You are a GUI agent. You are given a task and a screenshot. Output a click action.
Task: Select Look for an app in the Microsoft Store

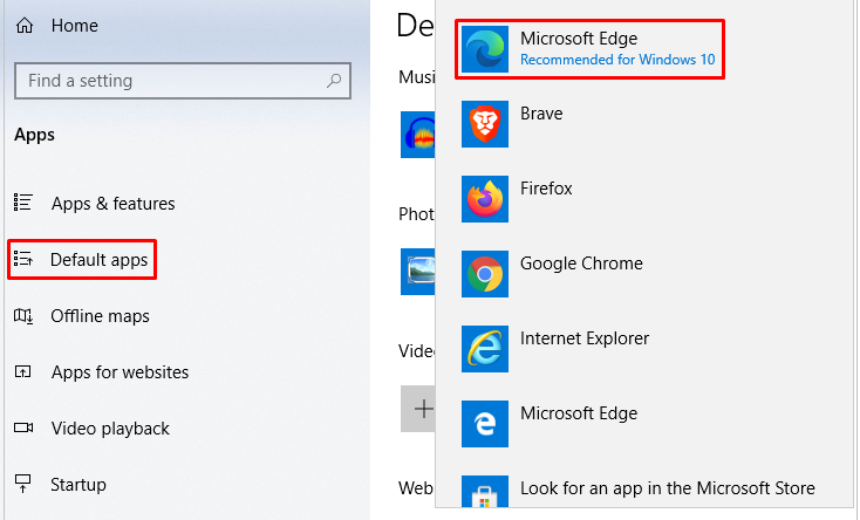coord(667,488)
